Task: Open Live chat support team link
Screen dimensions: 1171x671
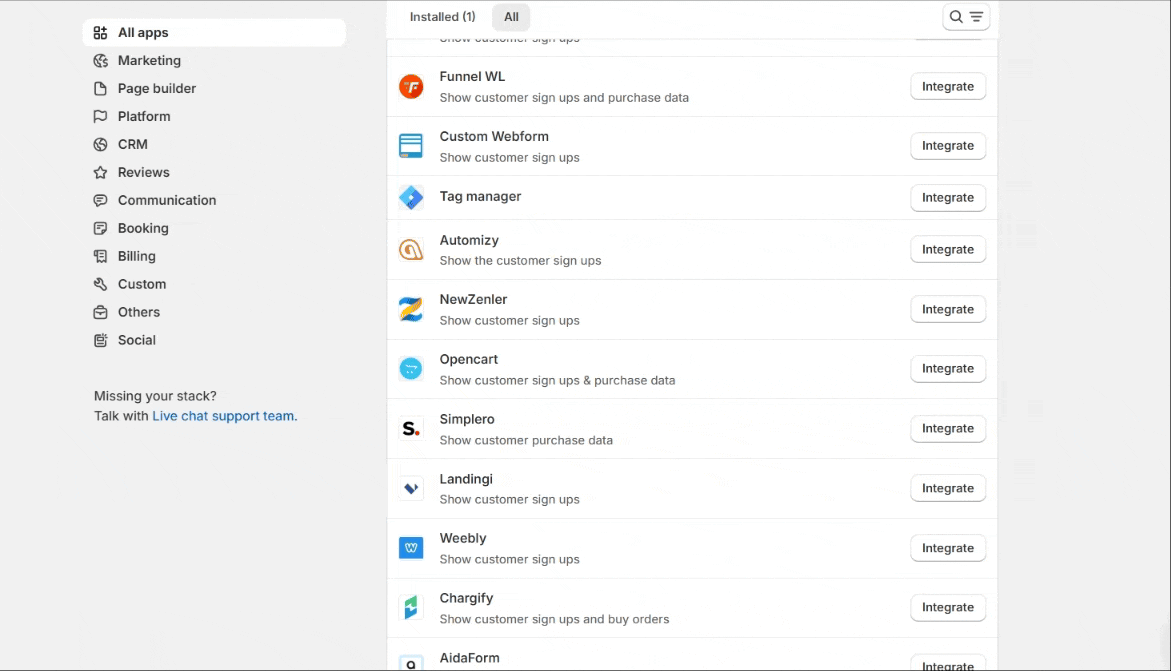Action: pos(224,417)
